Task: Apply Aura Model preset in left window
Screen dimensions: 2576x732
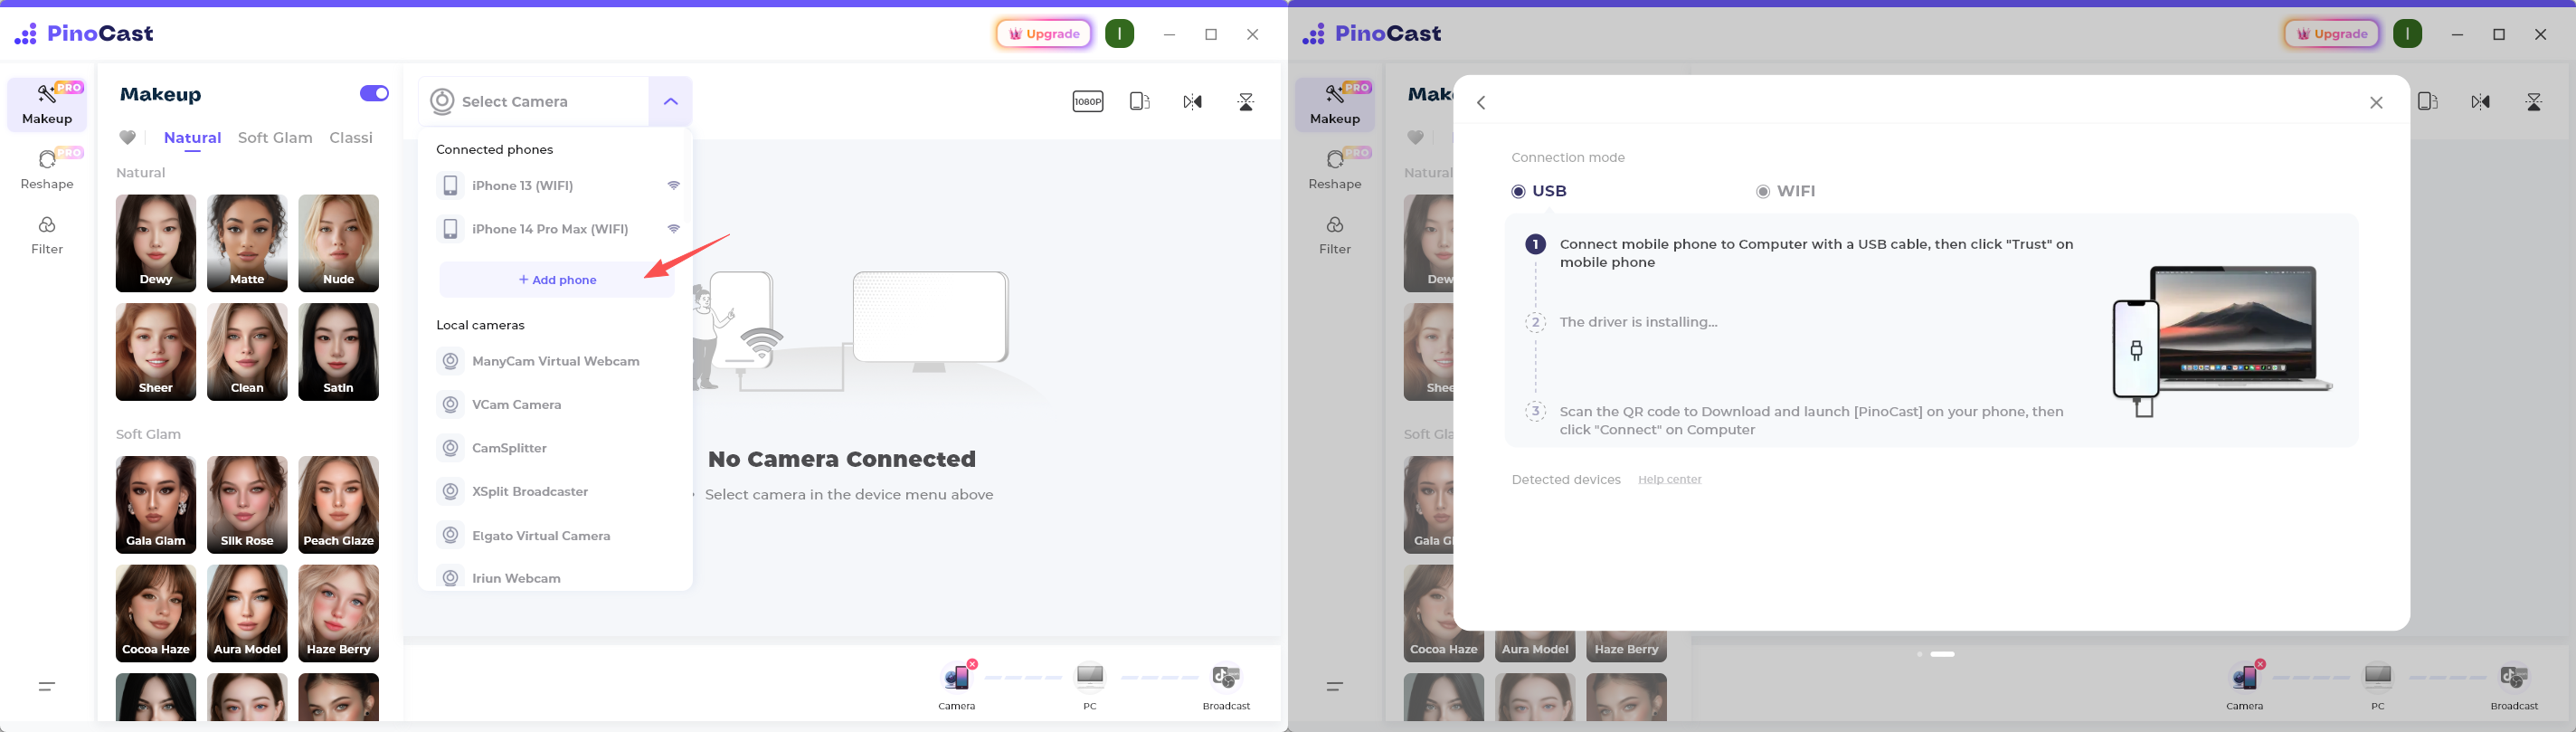Action: pos(247,613)
